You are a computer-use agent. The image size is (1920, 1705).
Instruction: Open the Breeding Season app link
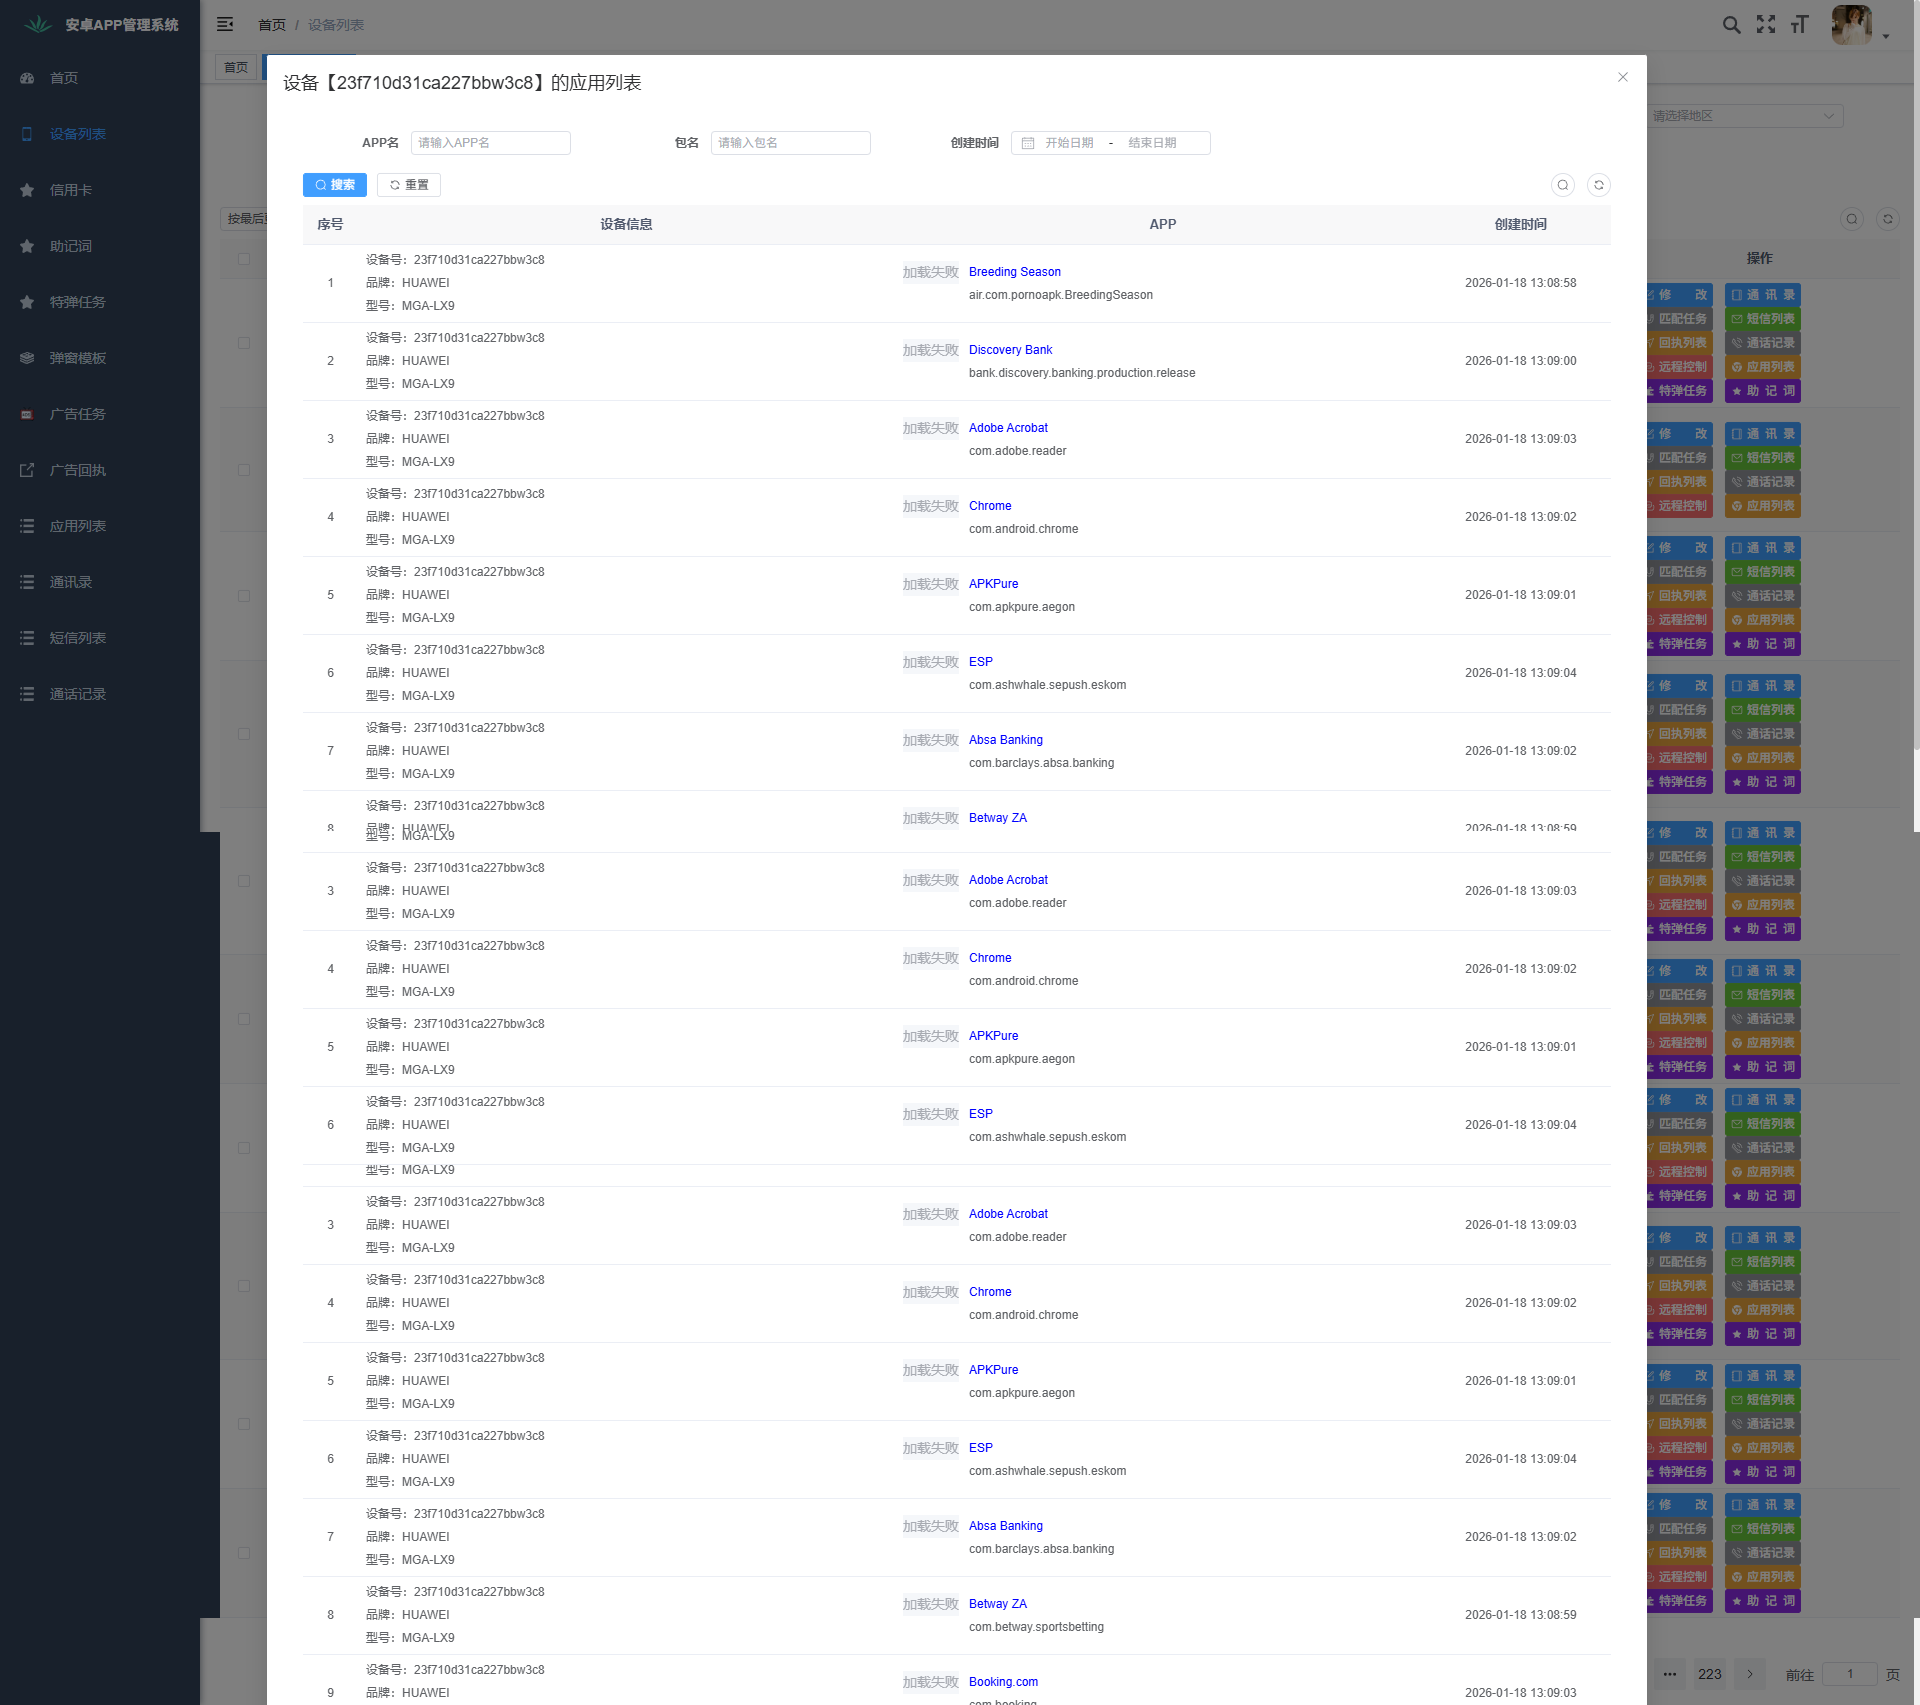1014,272
